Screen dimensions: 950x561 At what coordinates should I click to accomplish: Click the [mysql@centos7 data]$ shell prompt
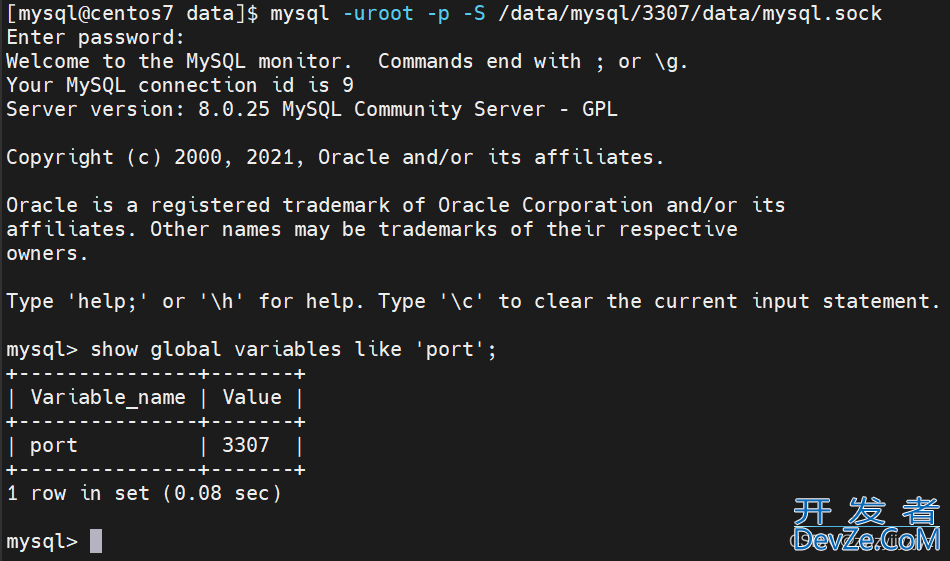click(x=132, y=13)
